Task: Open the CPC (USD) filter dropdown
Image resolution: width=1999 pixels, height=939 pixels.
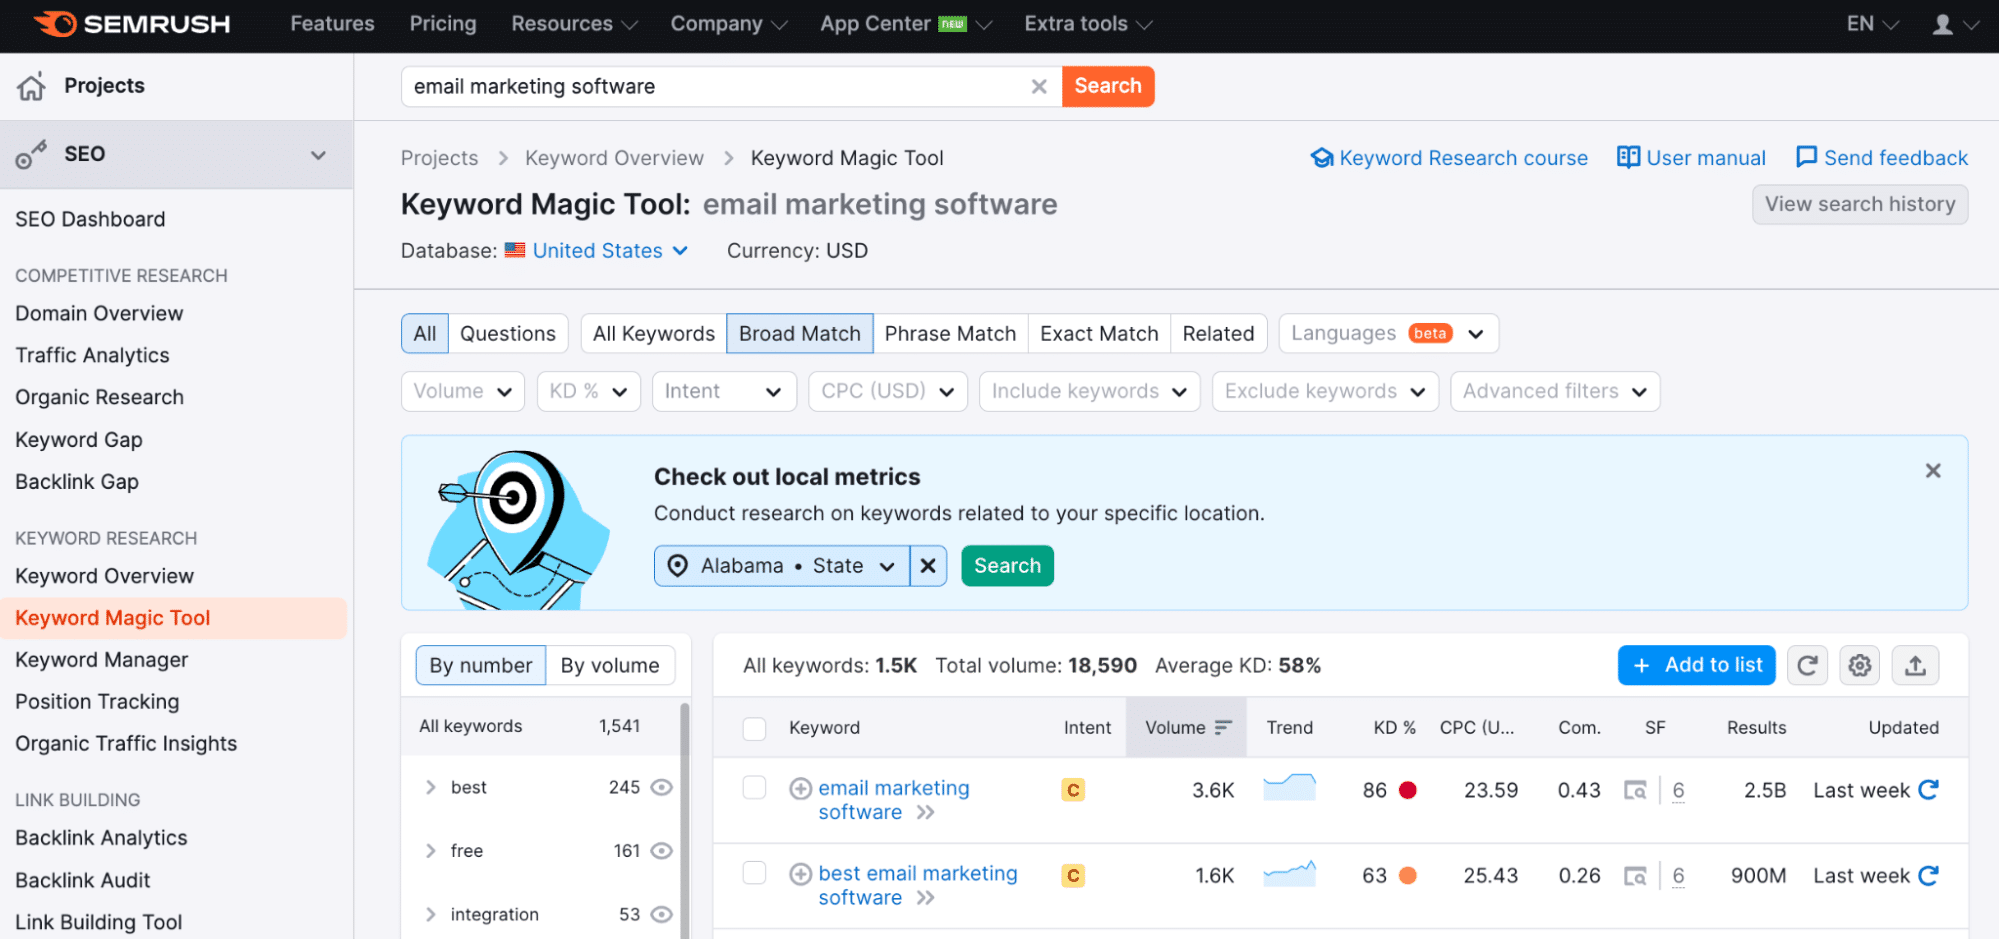Action: point(888,392)
